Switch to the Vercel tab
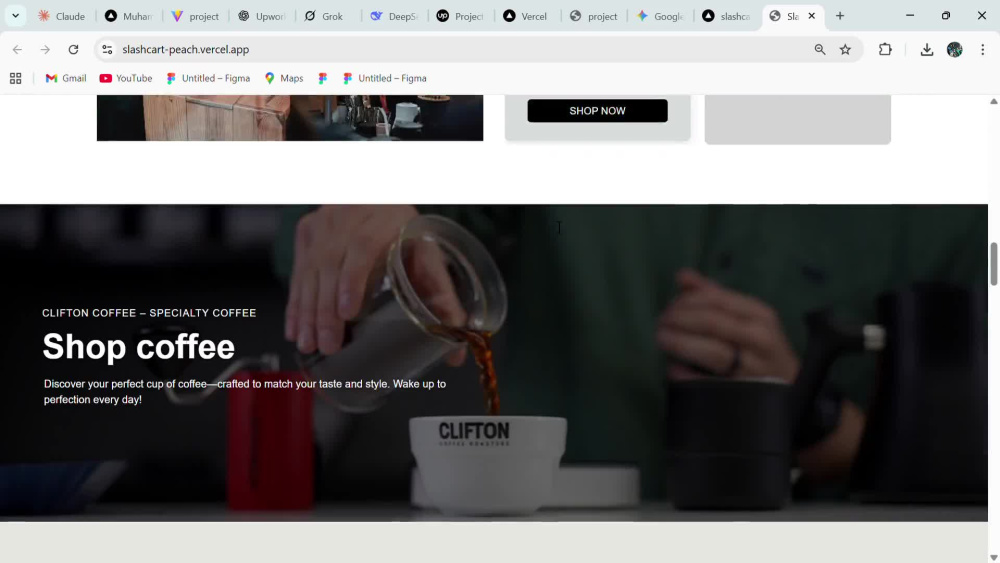Image resolution: width=1000 pixels, height=563 pixels. pos(527,16)
